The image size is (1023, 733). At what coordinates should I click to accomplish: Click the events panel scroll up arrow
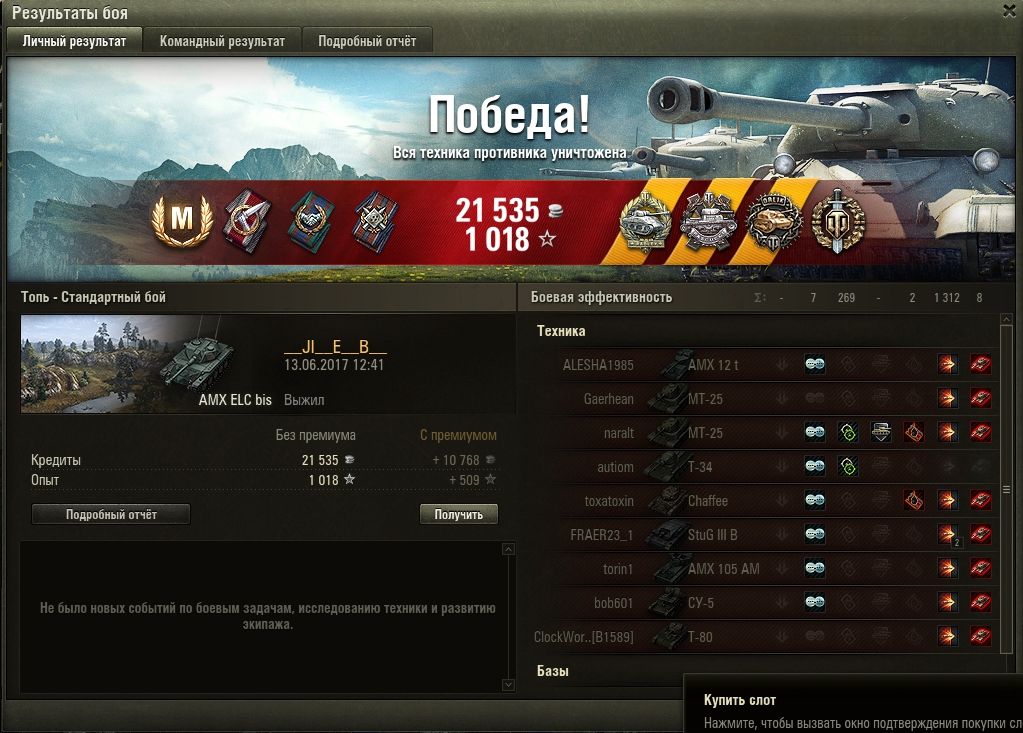508,550
